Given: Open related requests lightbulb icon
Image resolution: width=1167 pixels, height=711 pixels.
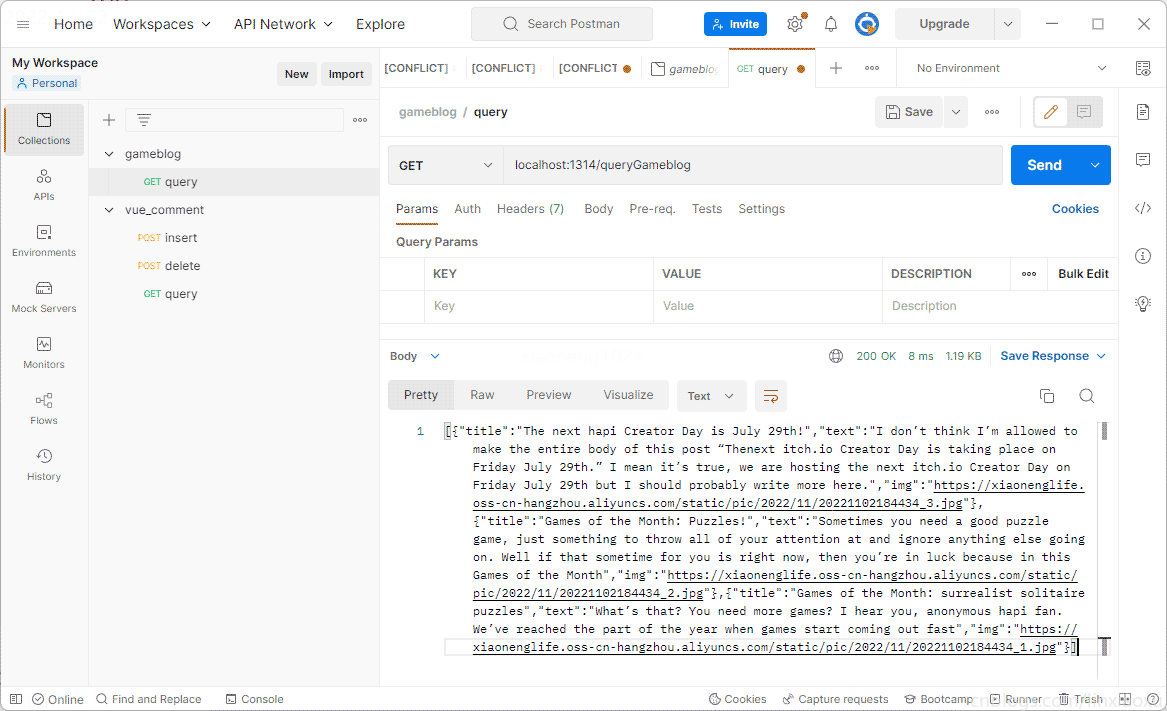Looking at the screenshot, I should pyautogui.click(x=1143, y=304).
